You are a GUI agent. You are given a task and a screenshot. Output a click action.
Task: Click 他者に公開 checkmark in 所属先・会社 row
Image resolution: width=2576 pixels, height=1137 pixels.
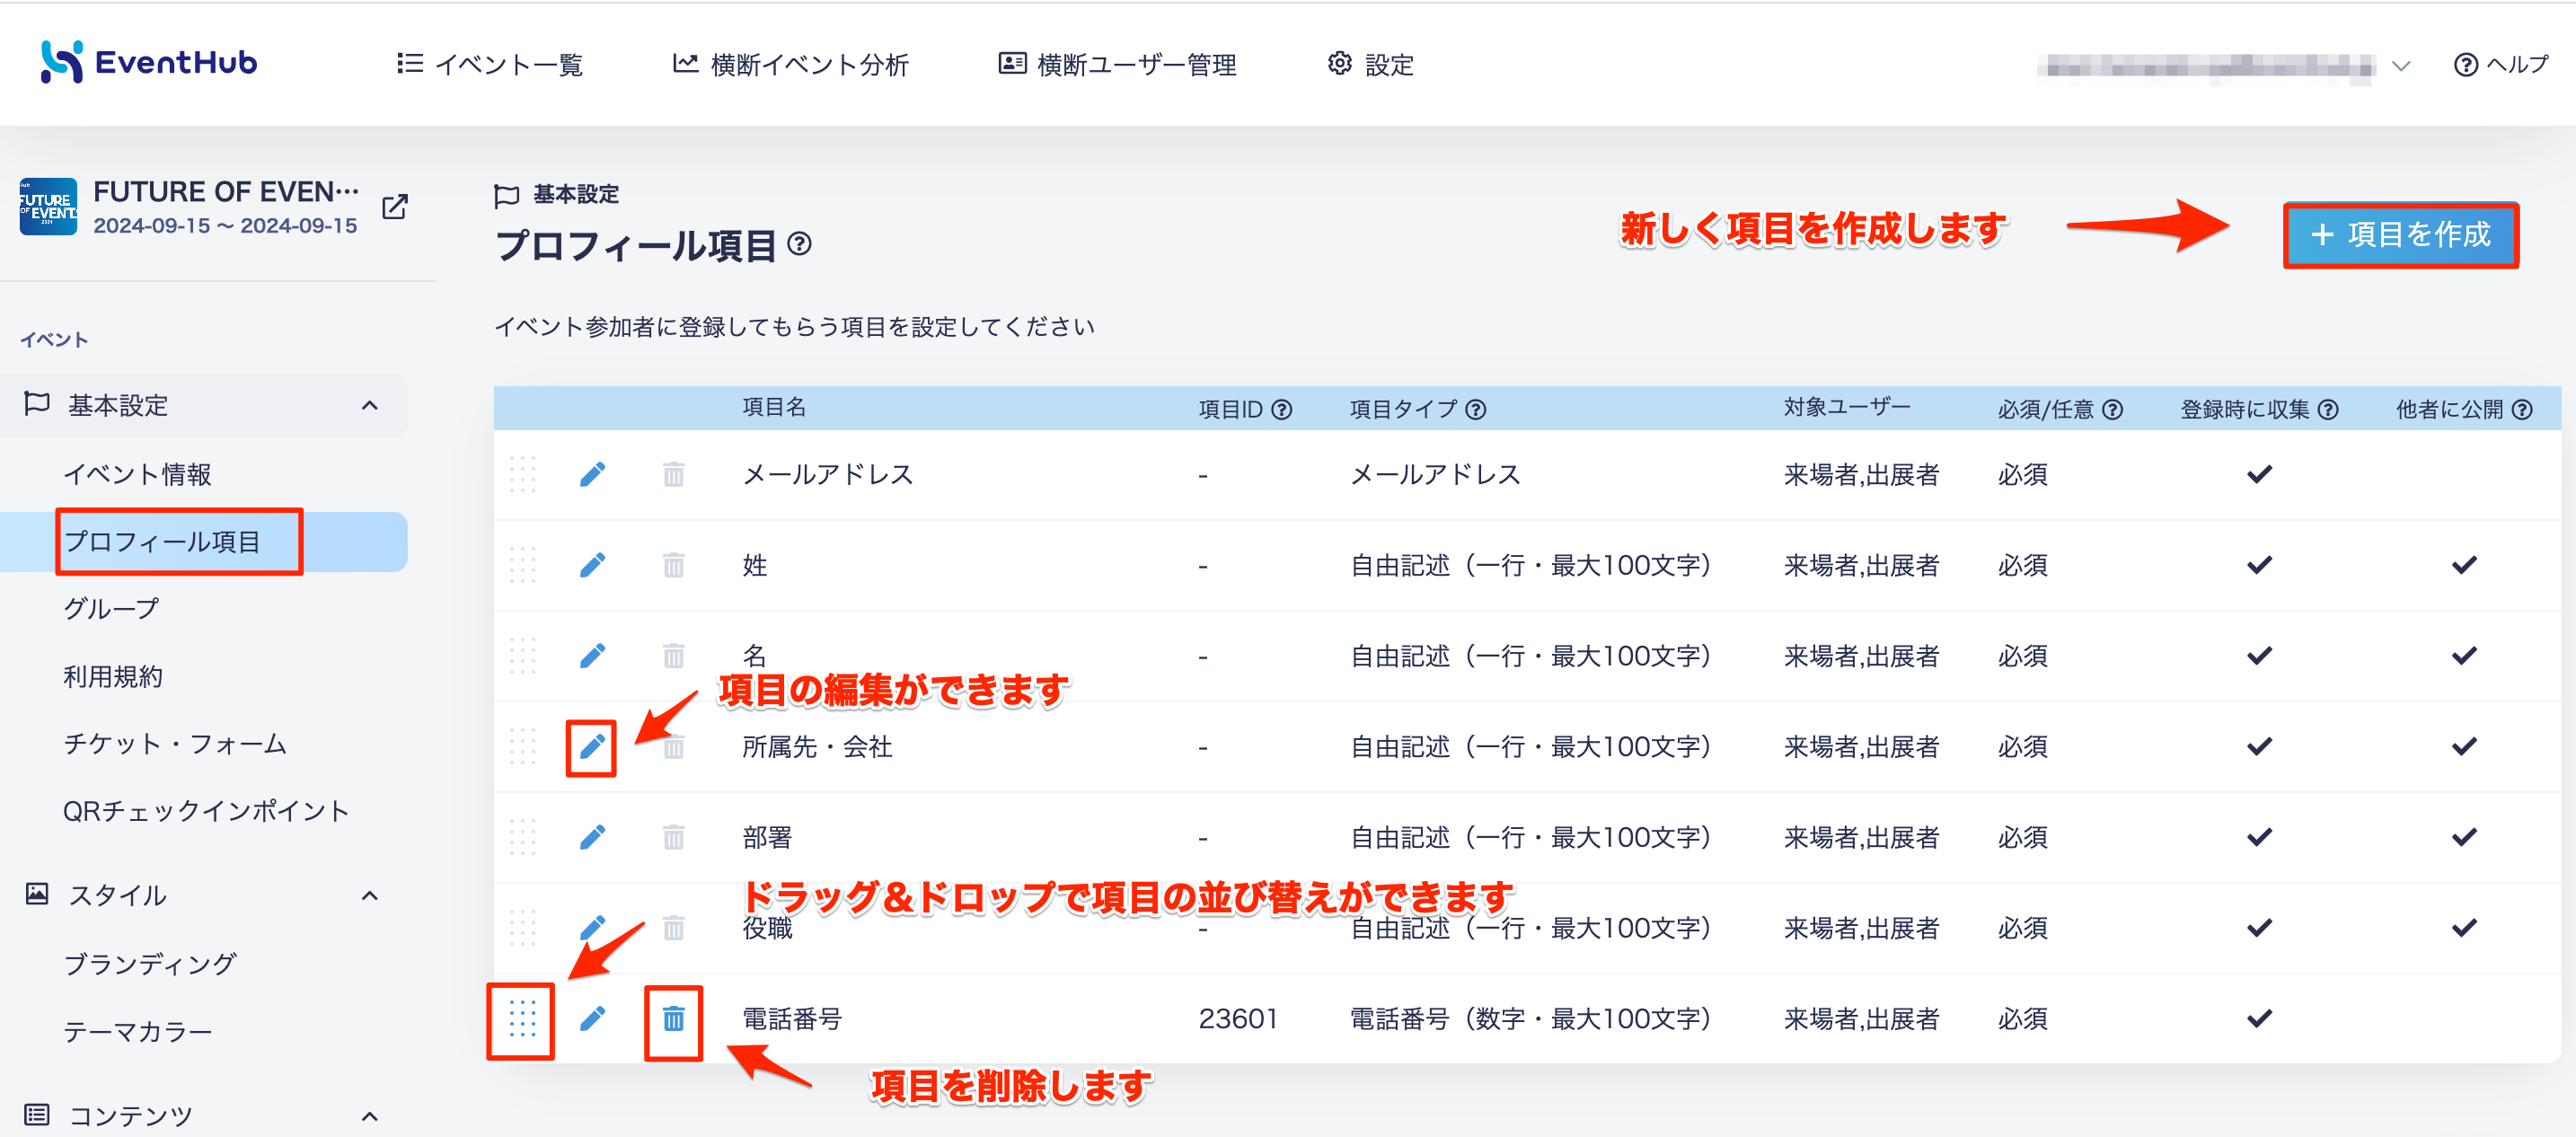[2464, 747]
